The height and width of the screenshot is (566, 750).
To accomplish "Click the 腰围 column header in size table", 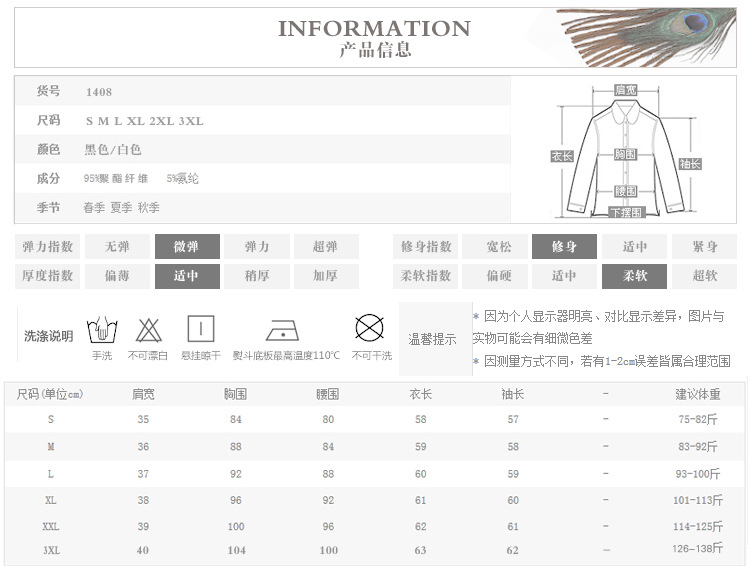I will pos(328,394).
